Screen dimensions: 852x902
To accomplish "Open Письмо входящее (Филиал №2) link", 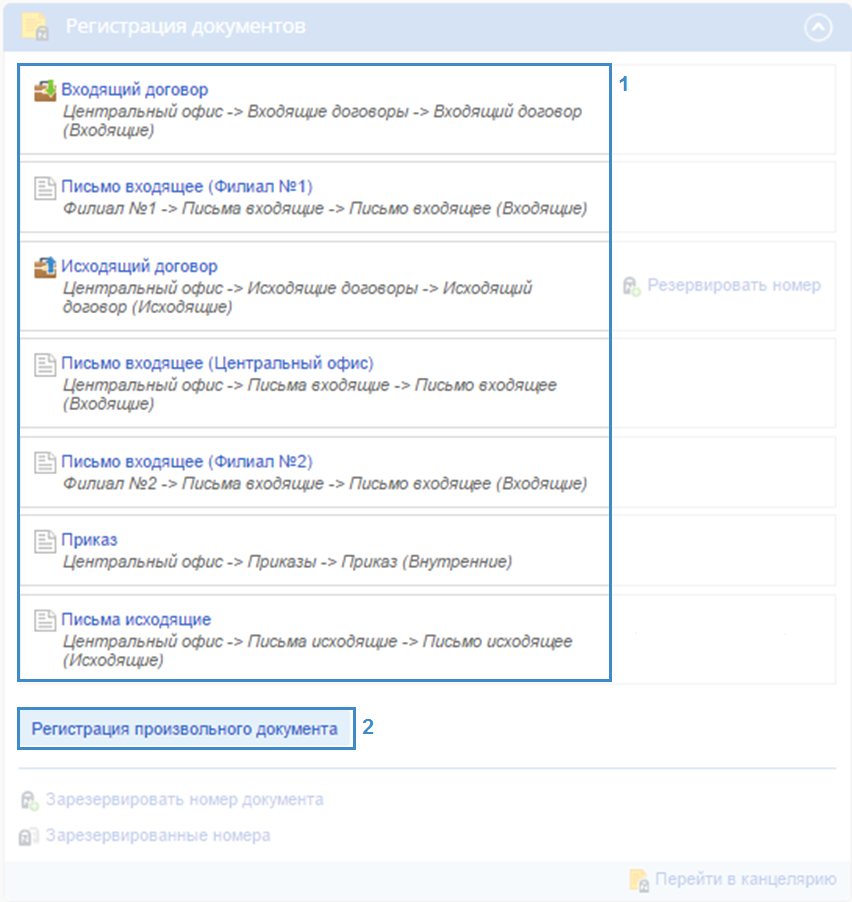I will click(x=187, y=461).
